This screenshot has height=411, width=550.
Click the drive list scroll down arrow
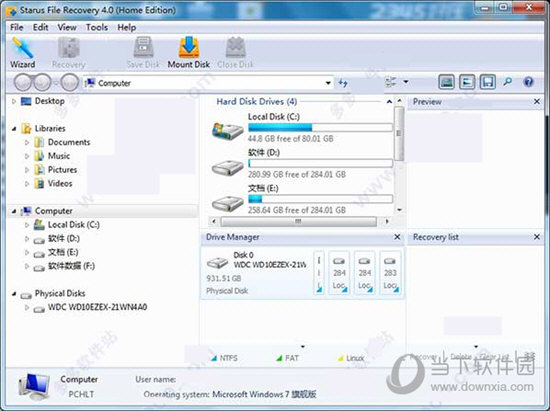coord(399,210)
